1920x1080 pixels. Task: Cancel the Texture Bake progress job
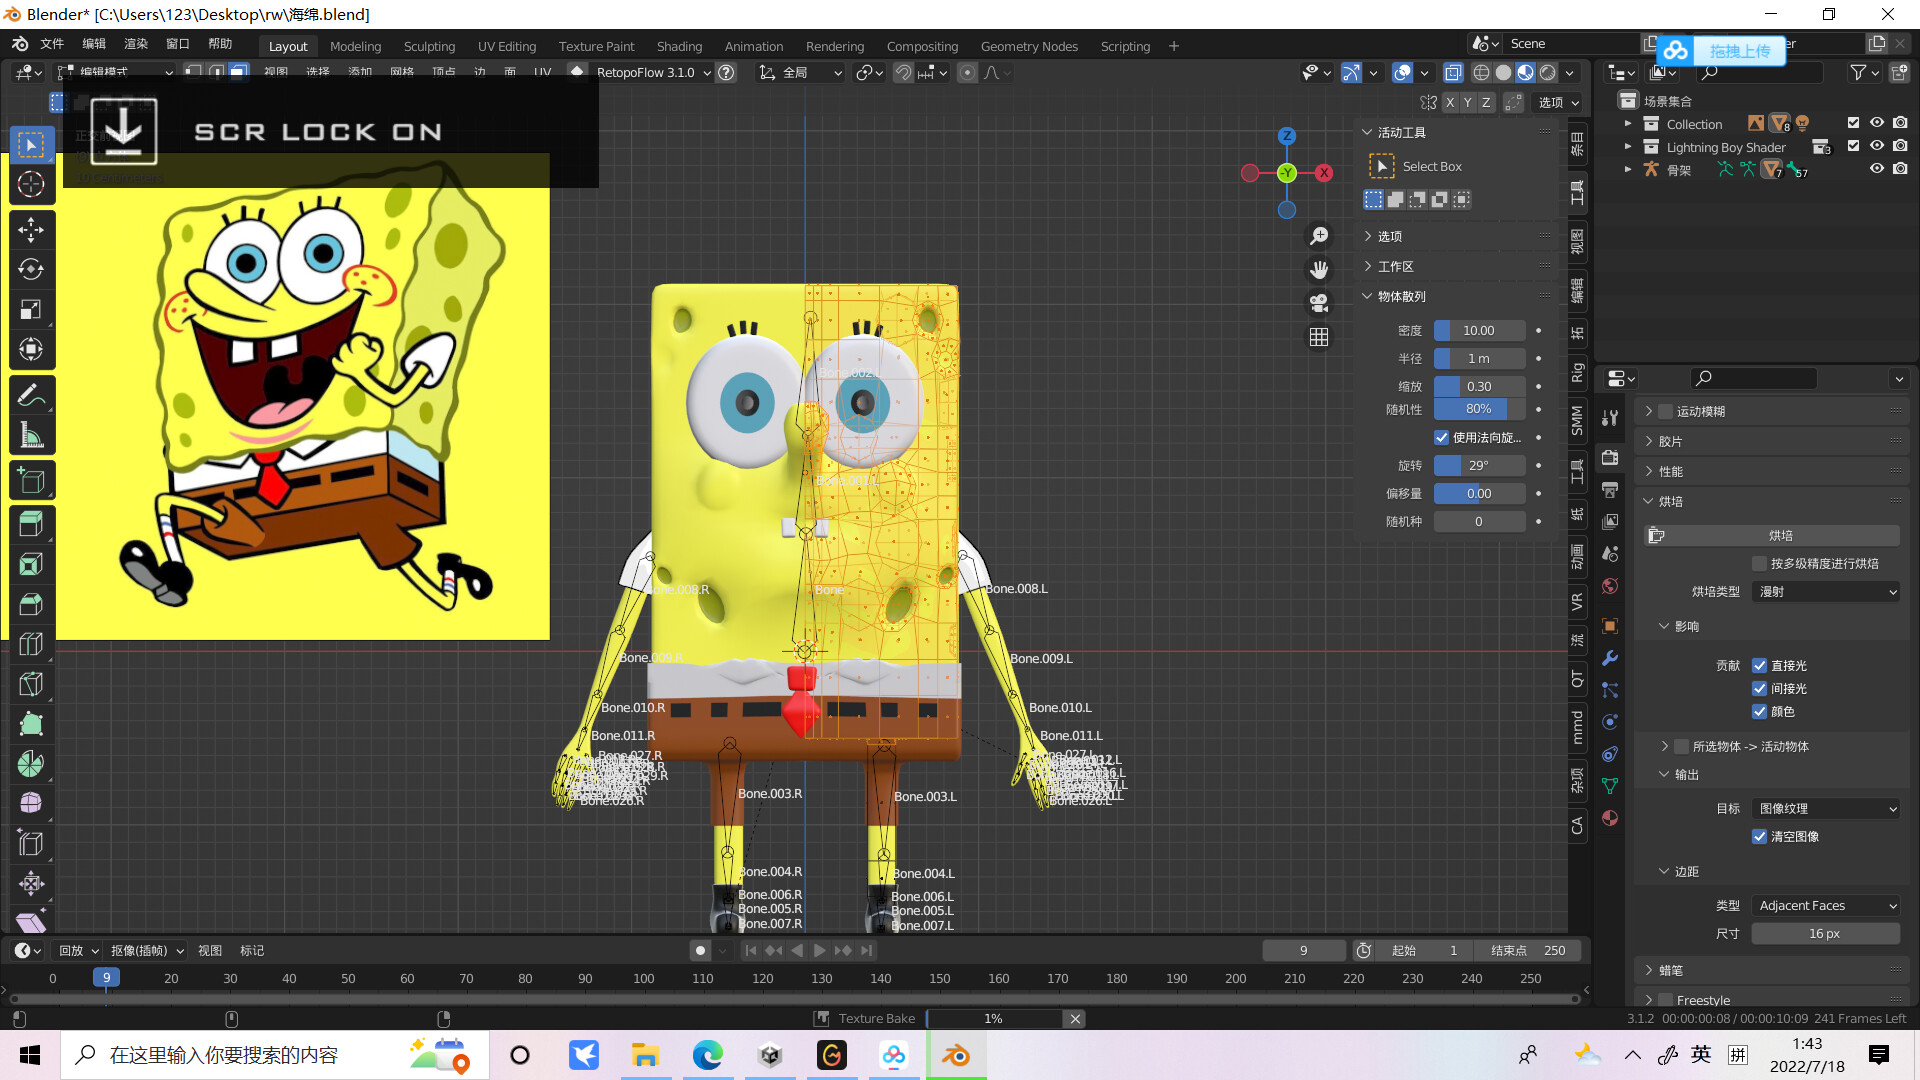point(1075,1019)
